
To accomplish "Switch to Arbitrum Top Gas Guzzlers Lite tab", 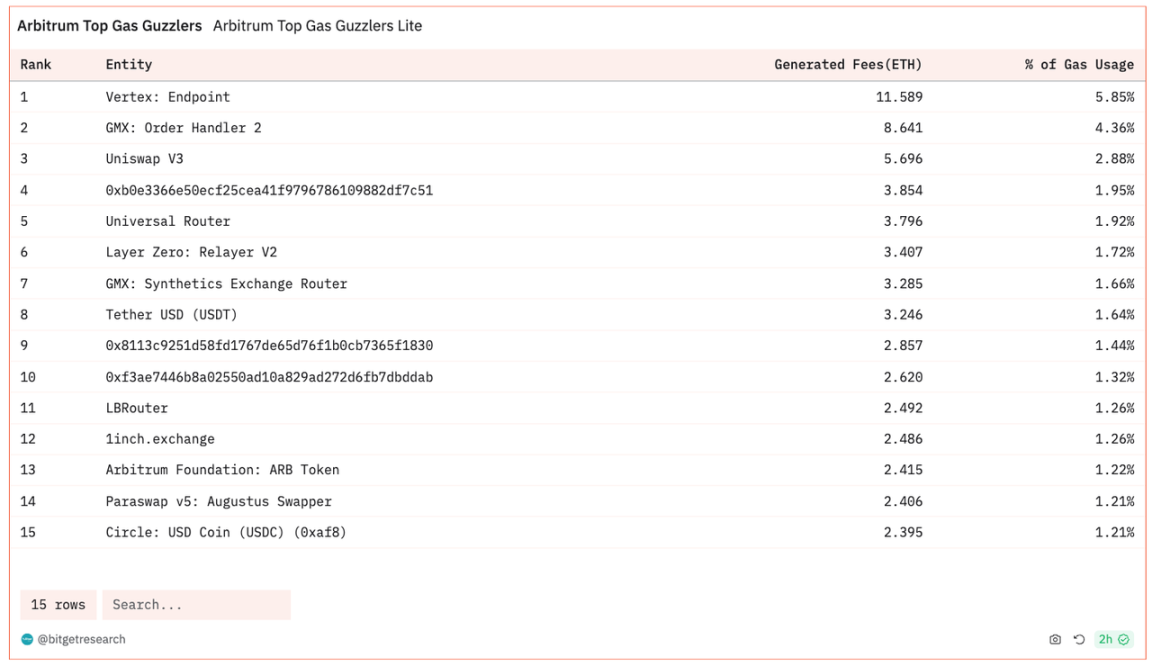I will [317, 26].
